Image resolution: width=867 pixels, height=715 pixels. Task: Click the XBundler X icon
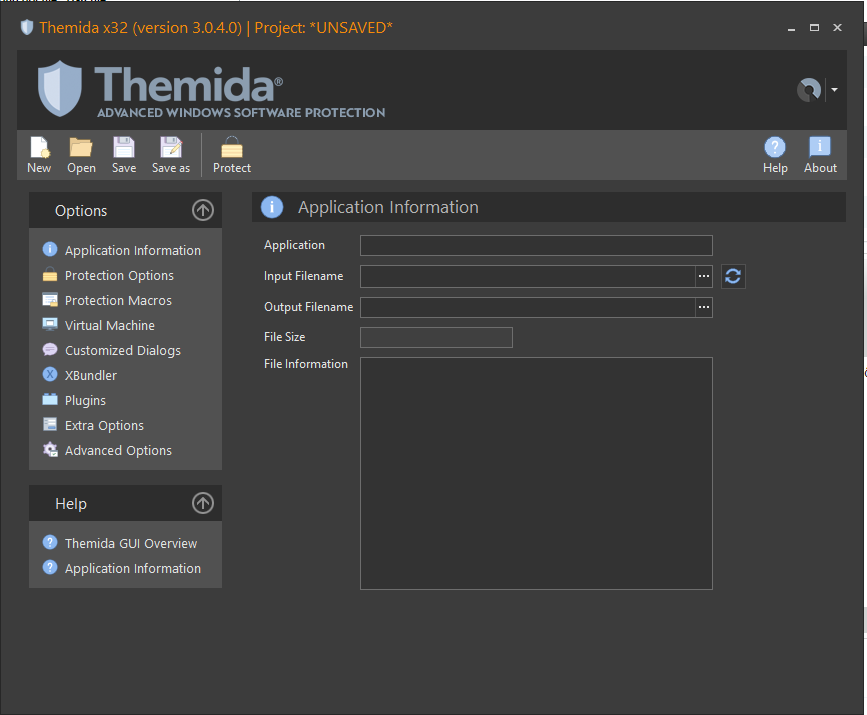click(50, 374)
